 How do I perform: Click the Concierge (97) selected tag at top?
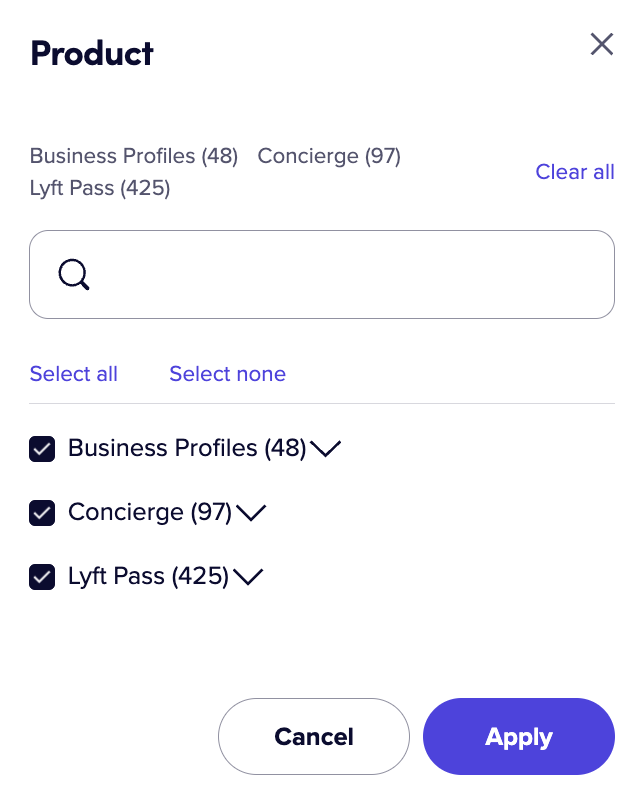[x=329, y=156]
